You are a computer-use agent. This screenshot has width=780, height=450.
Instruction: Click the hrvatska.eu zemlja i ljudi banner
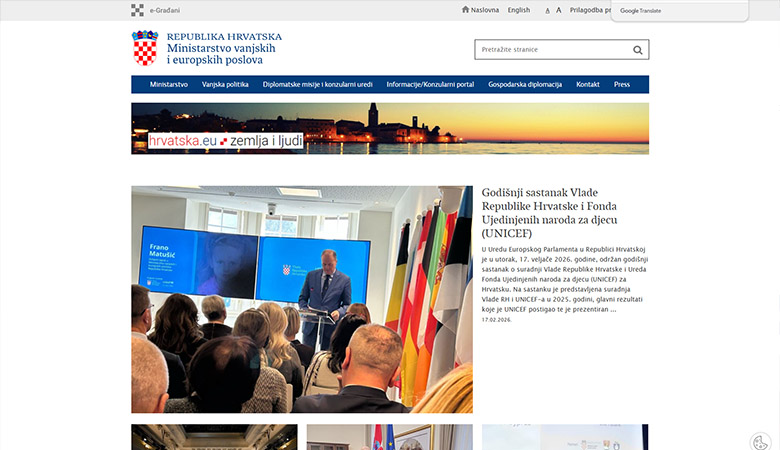[x=390, y=128]
